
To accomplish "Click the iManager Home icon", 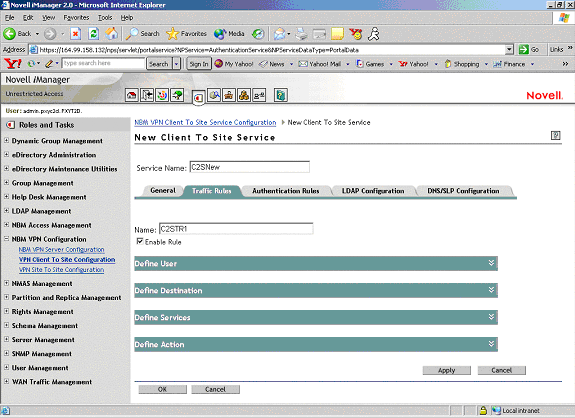I will pyautogui.click(x=132, y=95).
